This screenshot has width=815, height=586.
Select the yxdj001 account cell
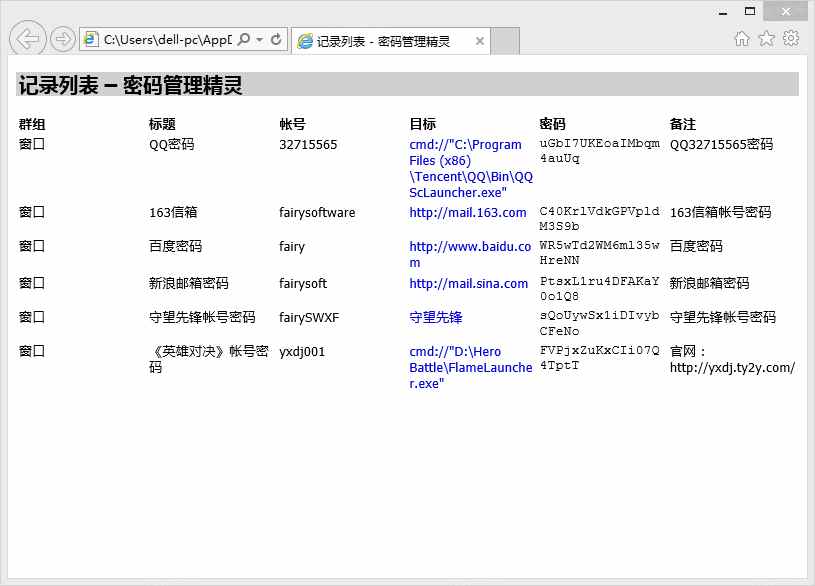302,352
